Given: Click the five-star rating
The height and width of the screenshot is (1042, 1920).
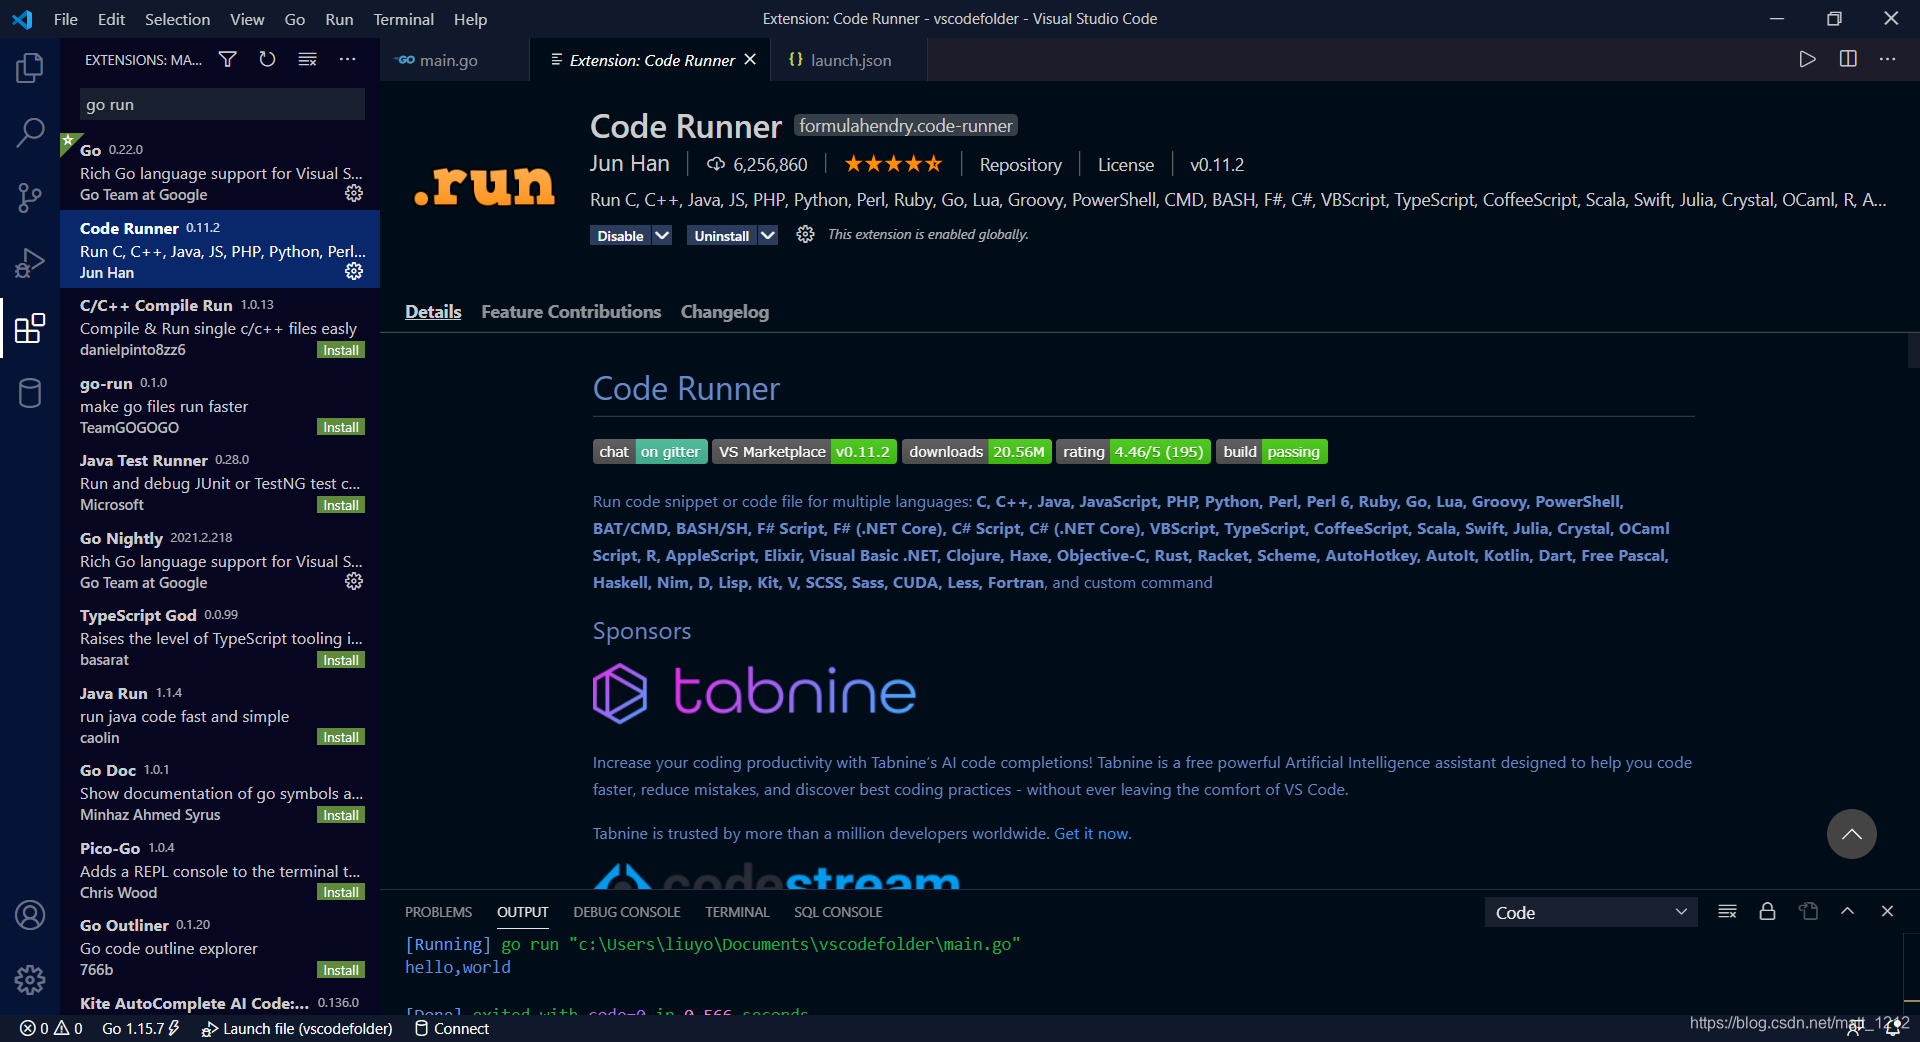Looking at the screenshot, I should coord(893,164).
